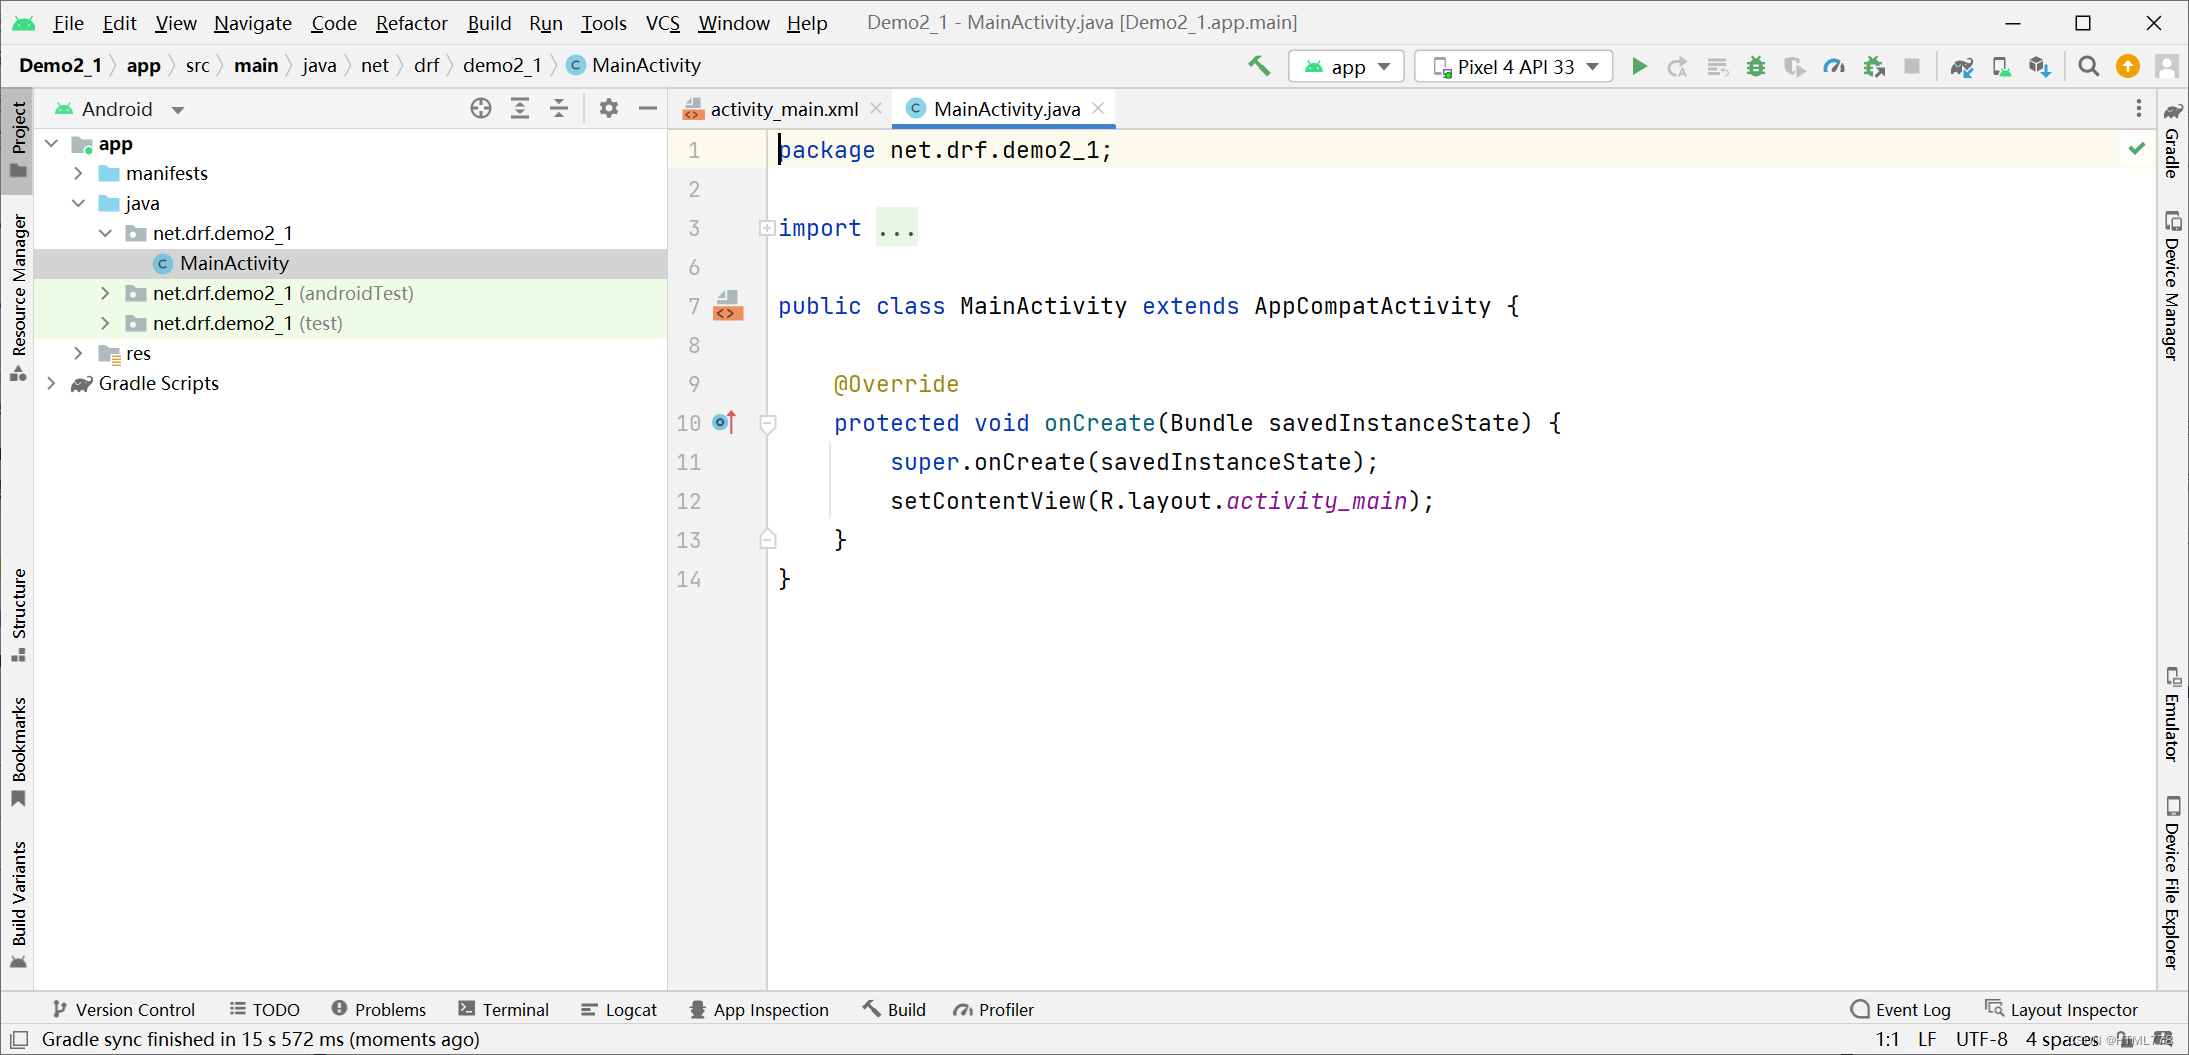This screenshot has width=2189, height=1055.
Task: Click the account avatar icon
Action: point(2167,66)
